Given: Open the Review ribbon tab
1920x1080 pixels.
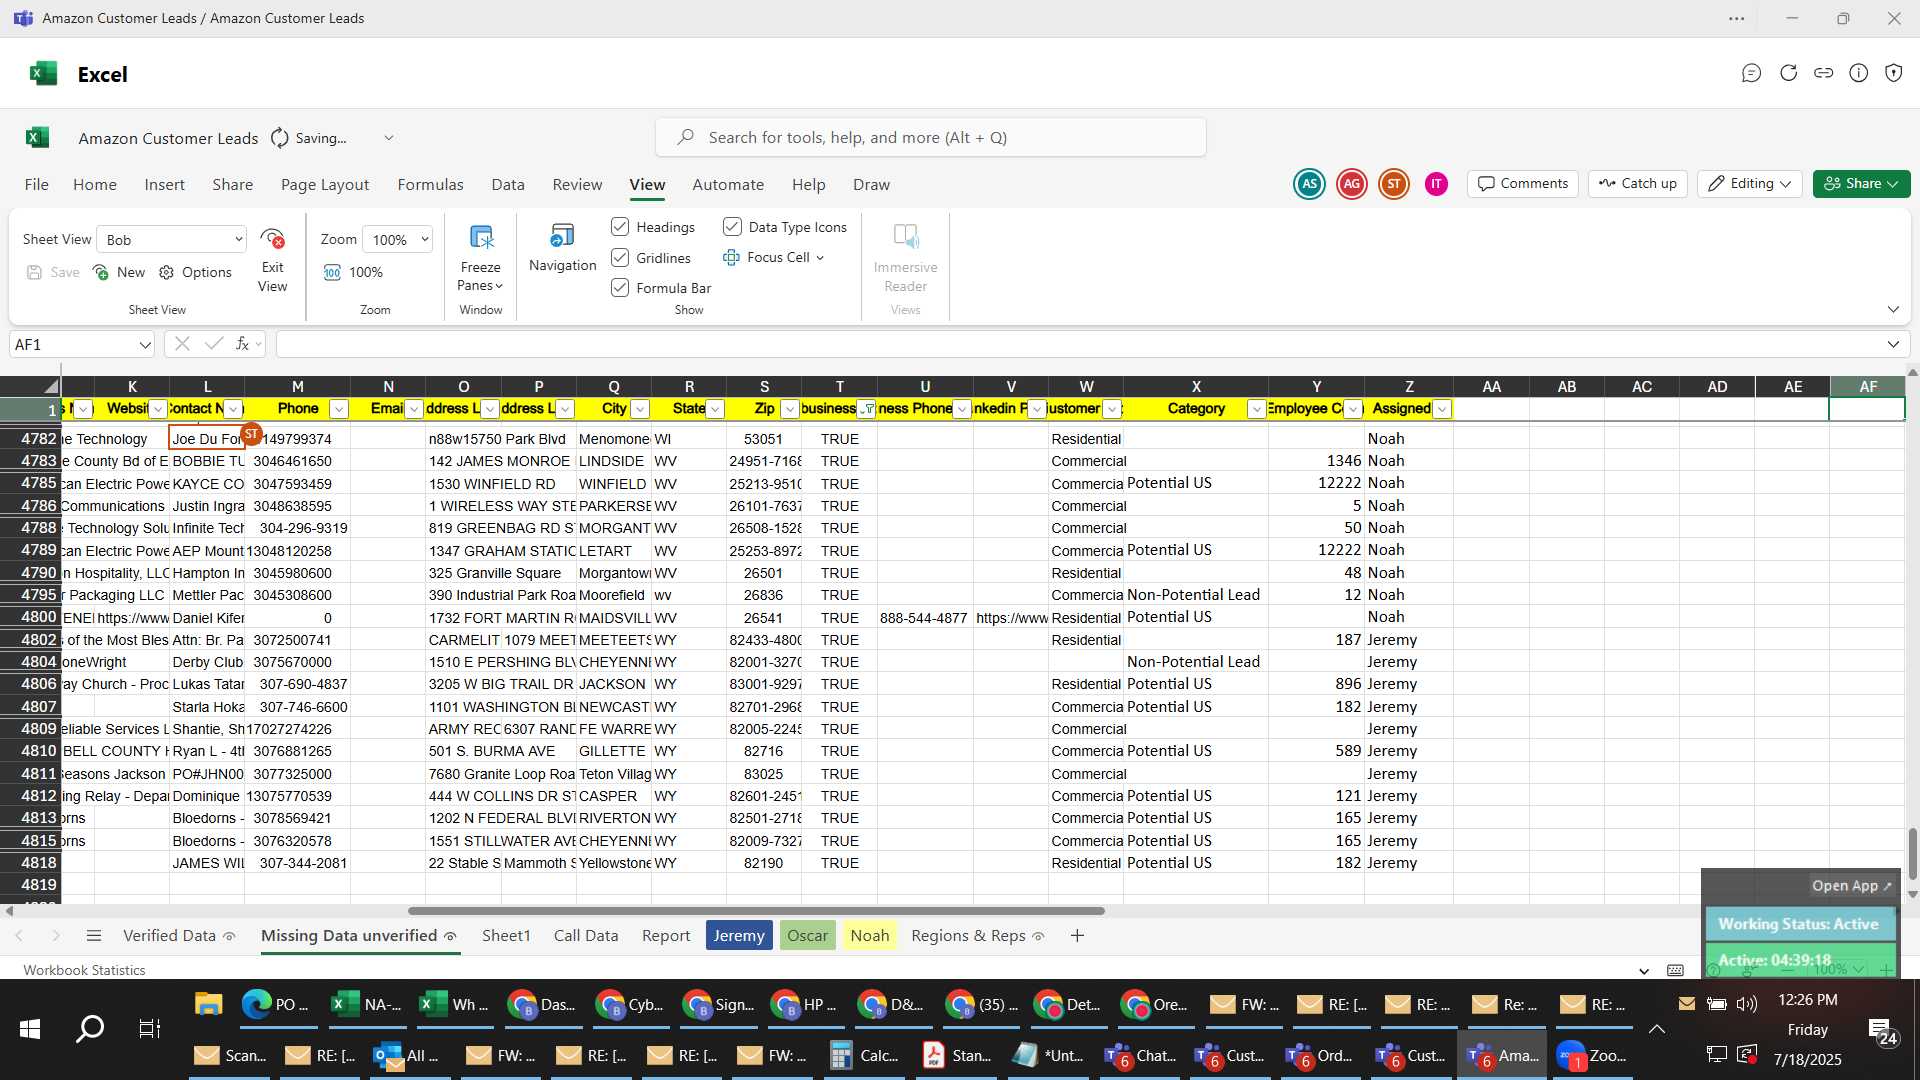Looking at the screenshot, I should point(577,185).
